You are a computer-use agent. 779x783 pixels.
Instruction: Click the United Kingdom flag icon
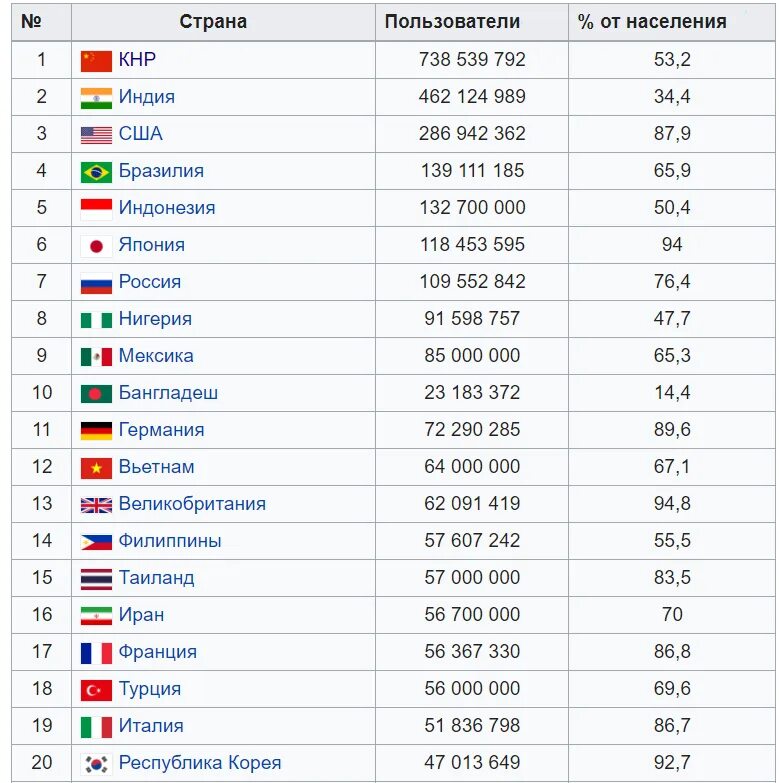pyautogui.click(x=96, y=505)
